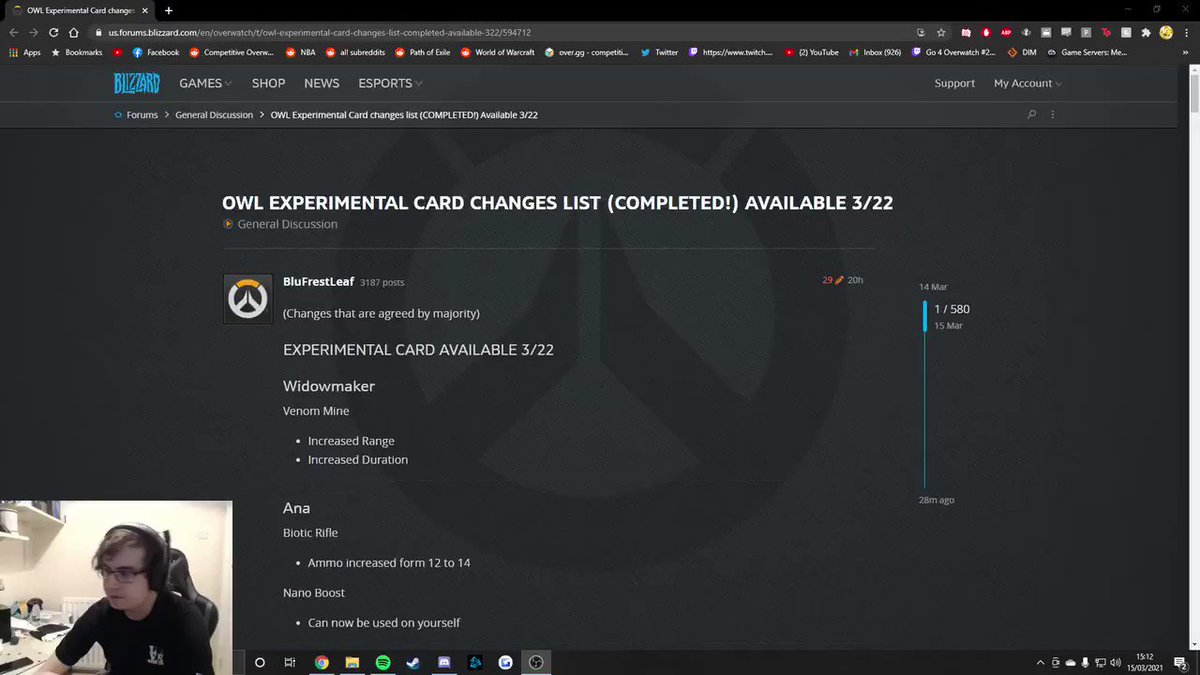
Task: Open the forum search magnifier
Action: [1031, 114]
